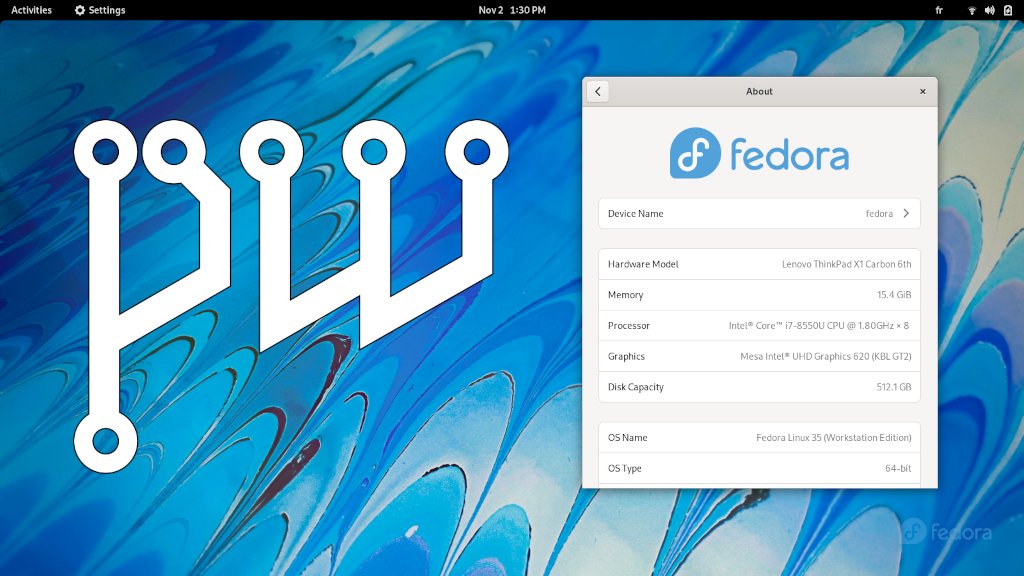1024x576 pixels.
Task: Click the Settings gear icon in top bar
Action: click(x=80, y=10)
